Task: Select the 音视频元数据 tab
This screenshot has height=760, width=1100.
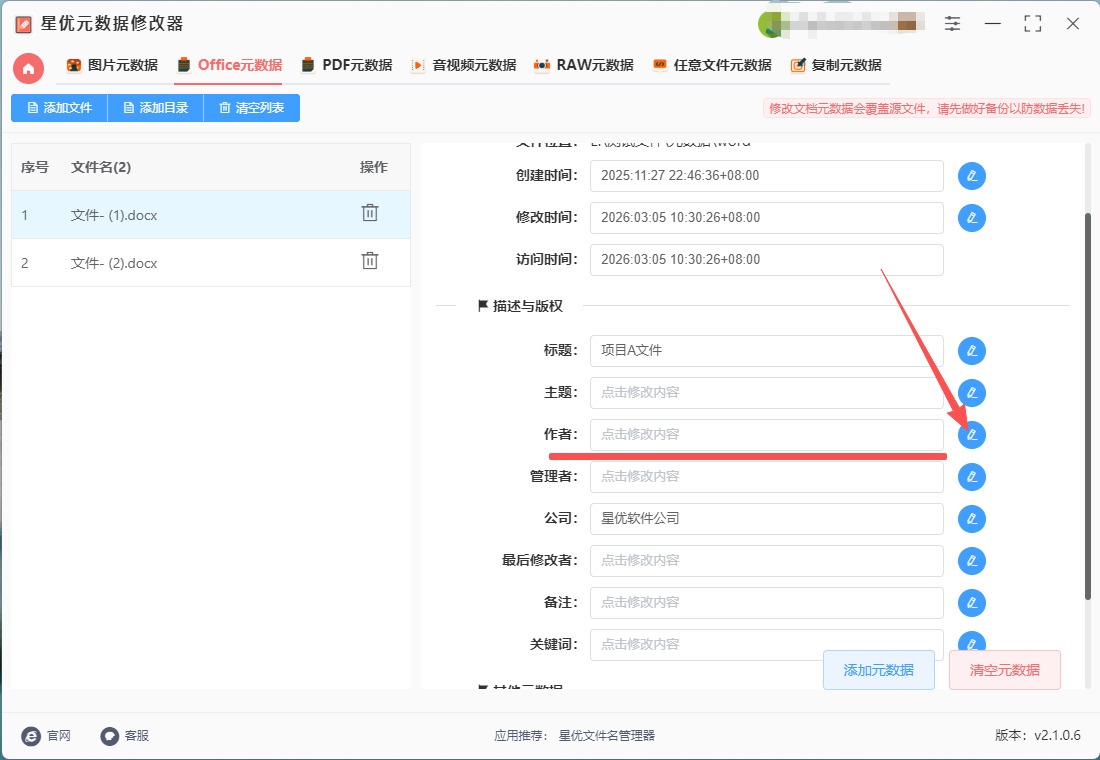Action: (464, 65)
